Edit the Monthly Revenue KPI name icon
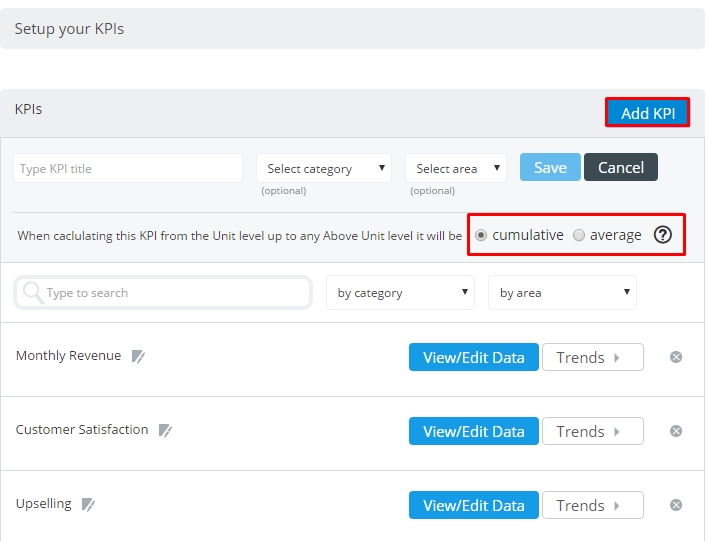Viewport: 708px width, 541px height. [138, 356]
